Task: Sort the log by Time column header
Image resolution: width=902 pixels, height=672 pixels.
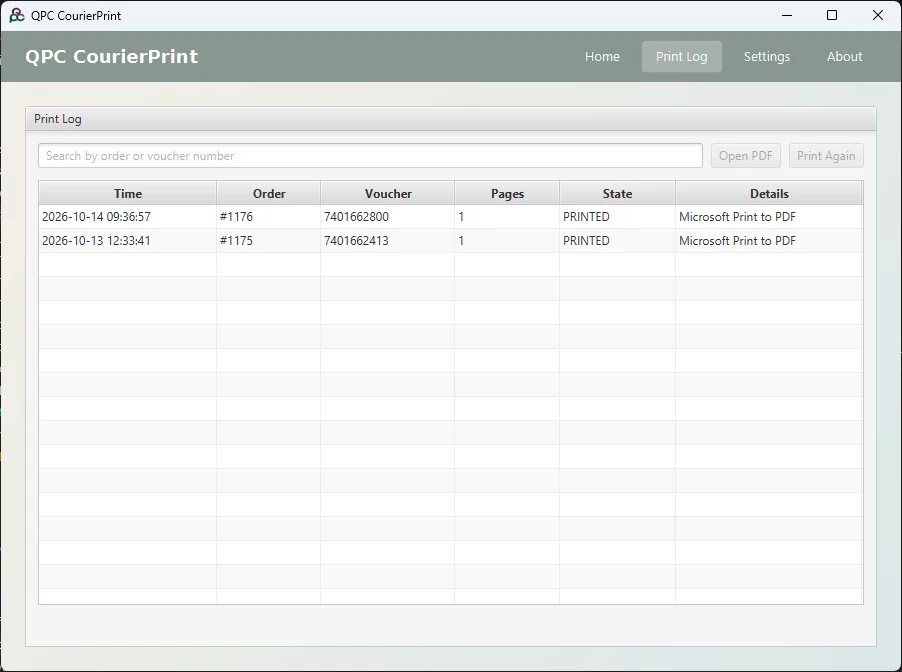Action: (128, 193)
